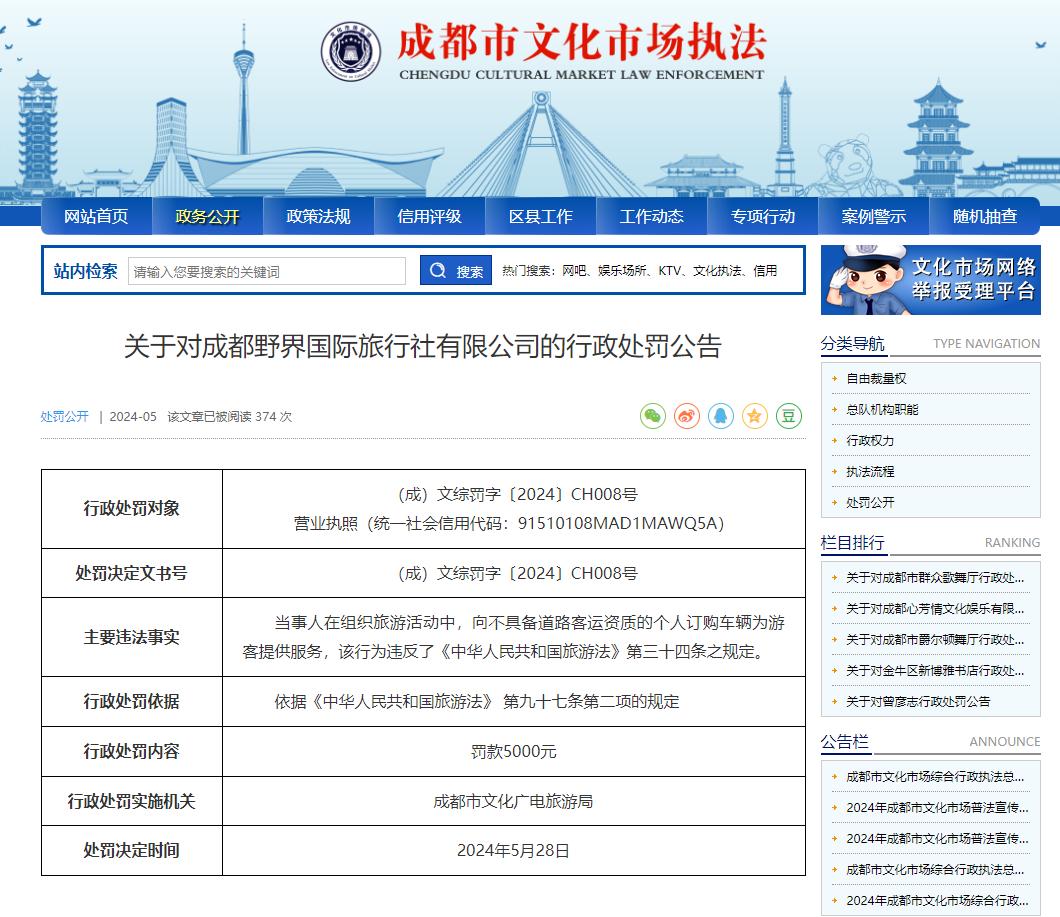The image size is (1060, 917).
Task: Click hot search keyword 网吧
Action: tap(574, 271)
